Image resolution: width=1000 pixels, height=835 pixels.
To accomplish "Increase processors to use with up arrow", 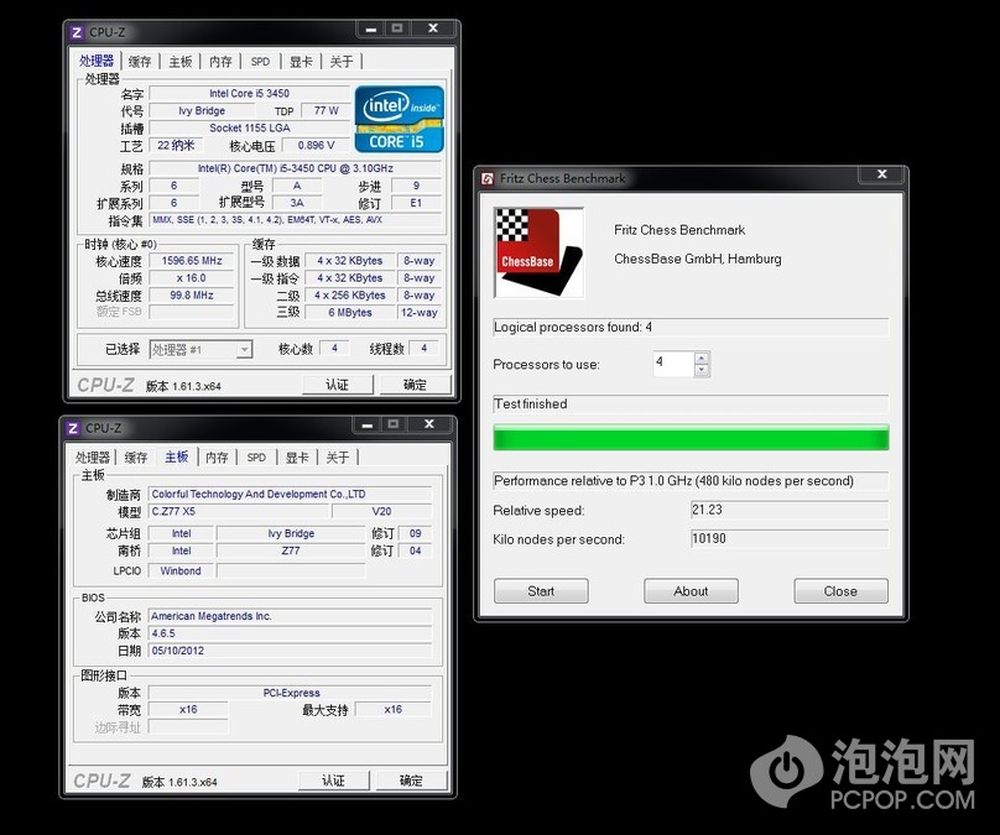I will pyautogui.click(x=702, y=358).
